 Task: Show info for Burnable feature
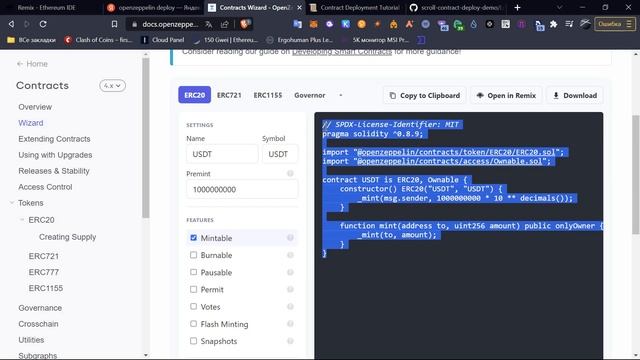290,255
